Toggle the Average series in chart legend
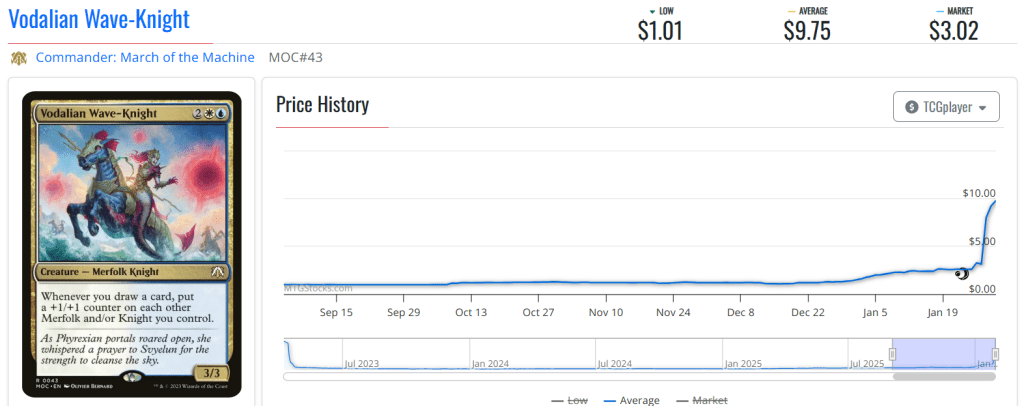Screen dimensions: 1024x406 tap(632, 400)
